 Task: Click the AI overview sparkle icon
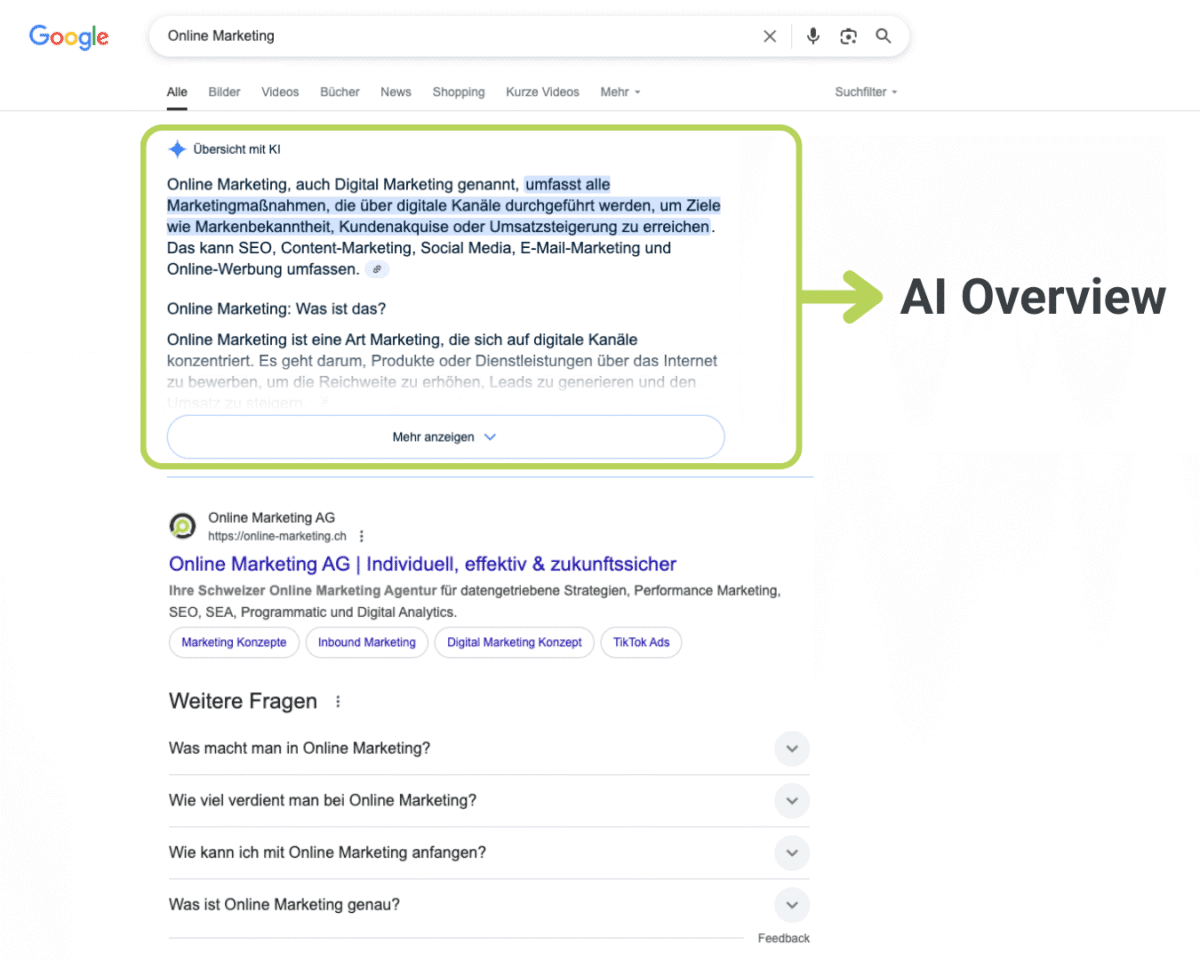click(x=177, y=149)
